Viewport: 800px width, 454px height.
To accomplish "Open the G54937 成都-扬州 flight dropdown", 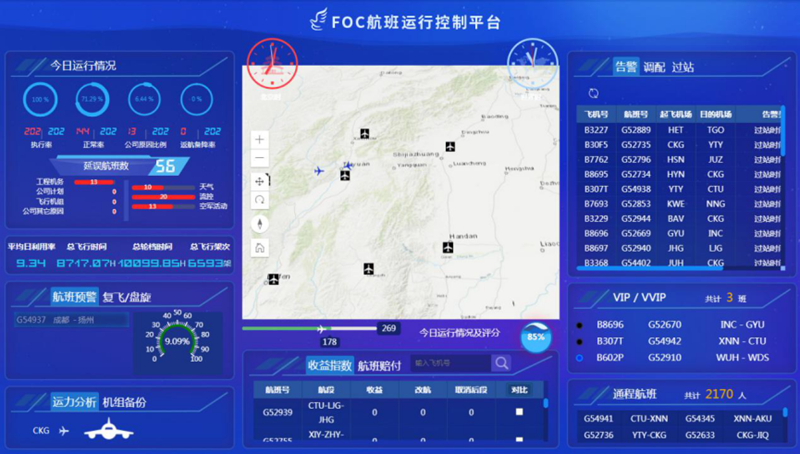I will pyautogui.click(x=71, y=320).
